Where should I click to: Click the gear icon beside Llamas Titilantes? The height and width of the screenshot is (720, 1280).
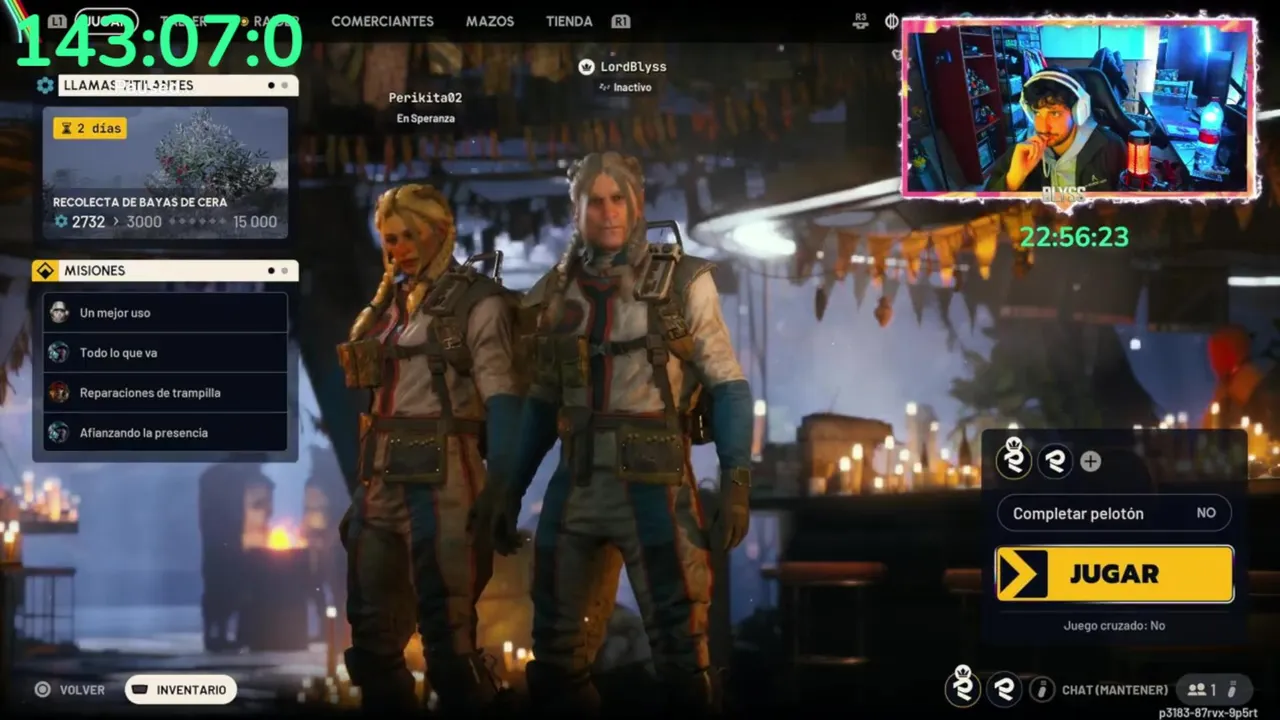coord(45,86)
